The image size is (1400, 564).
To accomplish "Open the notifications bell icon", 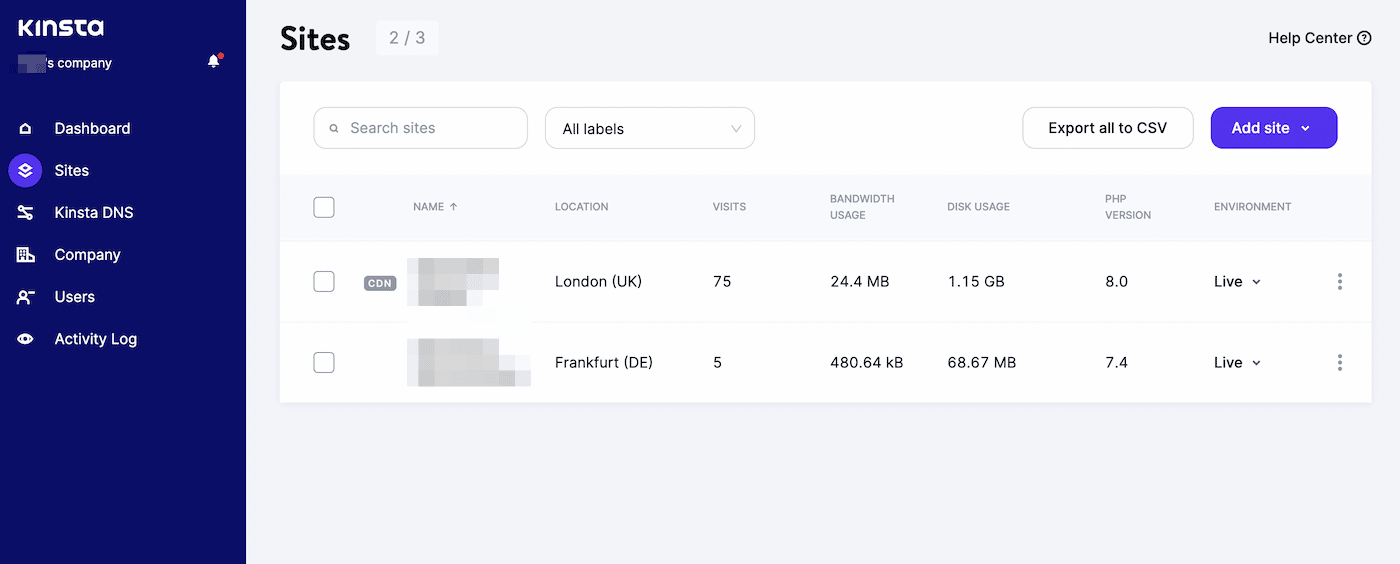I will click(x=213, y=62).
